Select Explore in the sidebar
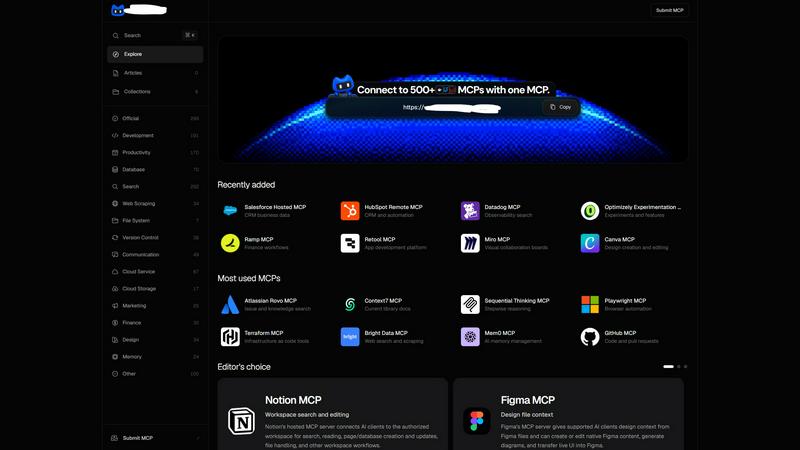 155,54
